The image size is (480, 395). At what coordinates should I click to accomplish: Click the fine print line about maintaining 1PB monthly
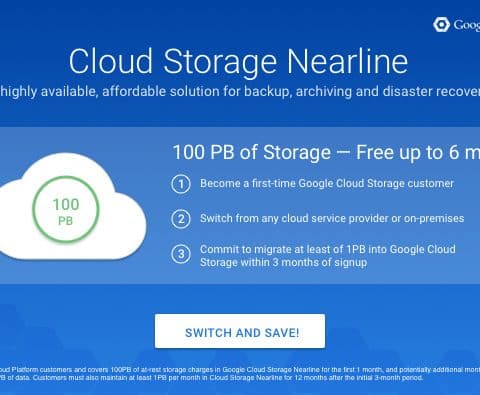(212, 378)
